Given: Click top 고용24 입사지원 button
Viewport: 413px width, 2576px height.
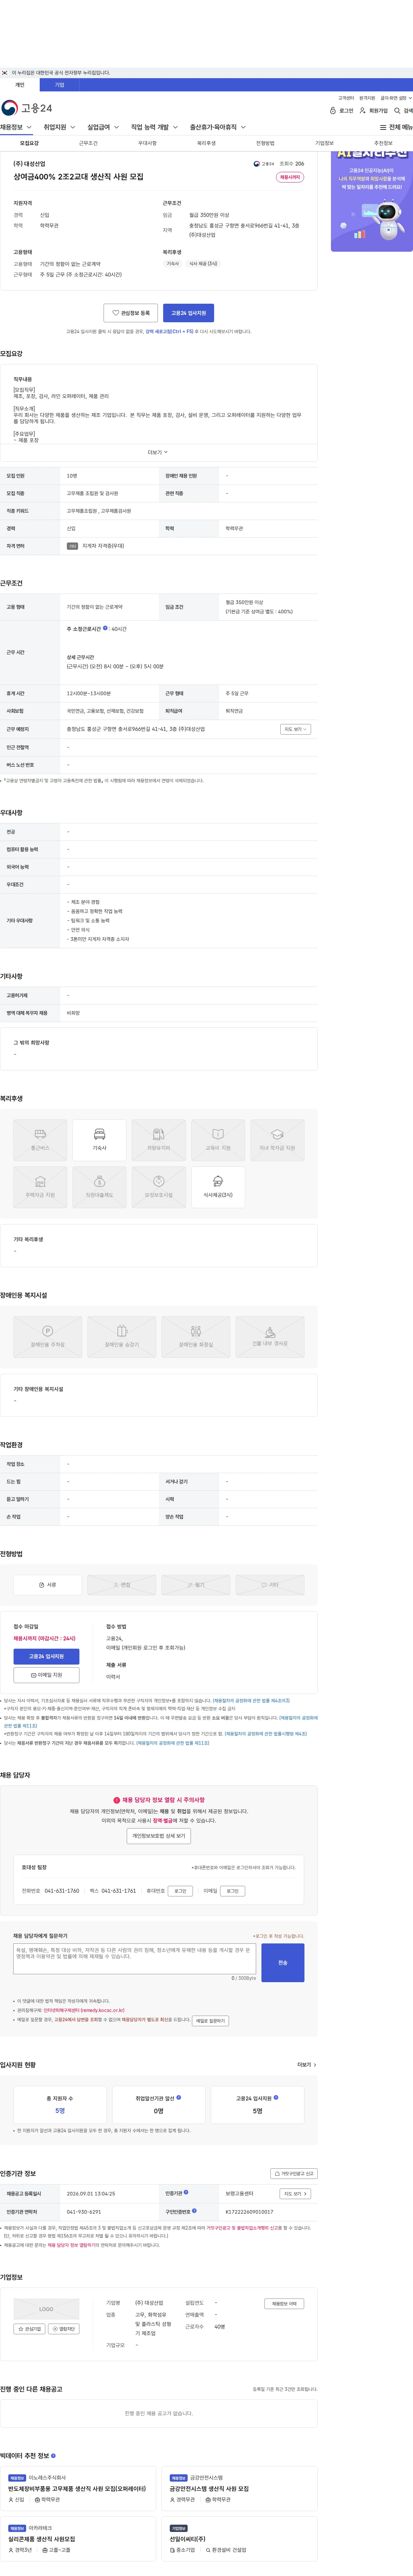Looking at the screenshot, I should pyautogui.click(x=188, y=313).
